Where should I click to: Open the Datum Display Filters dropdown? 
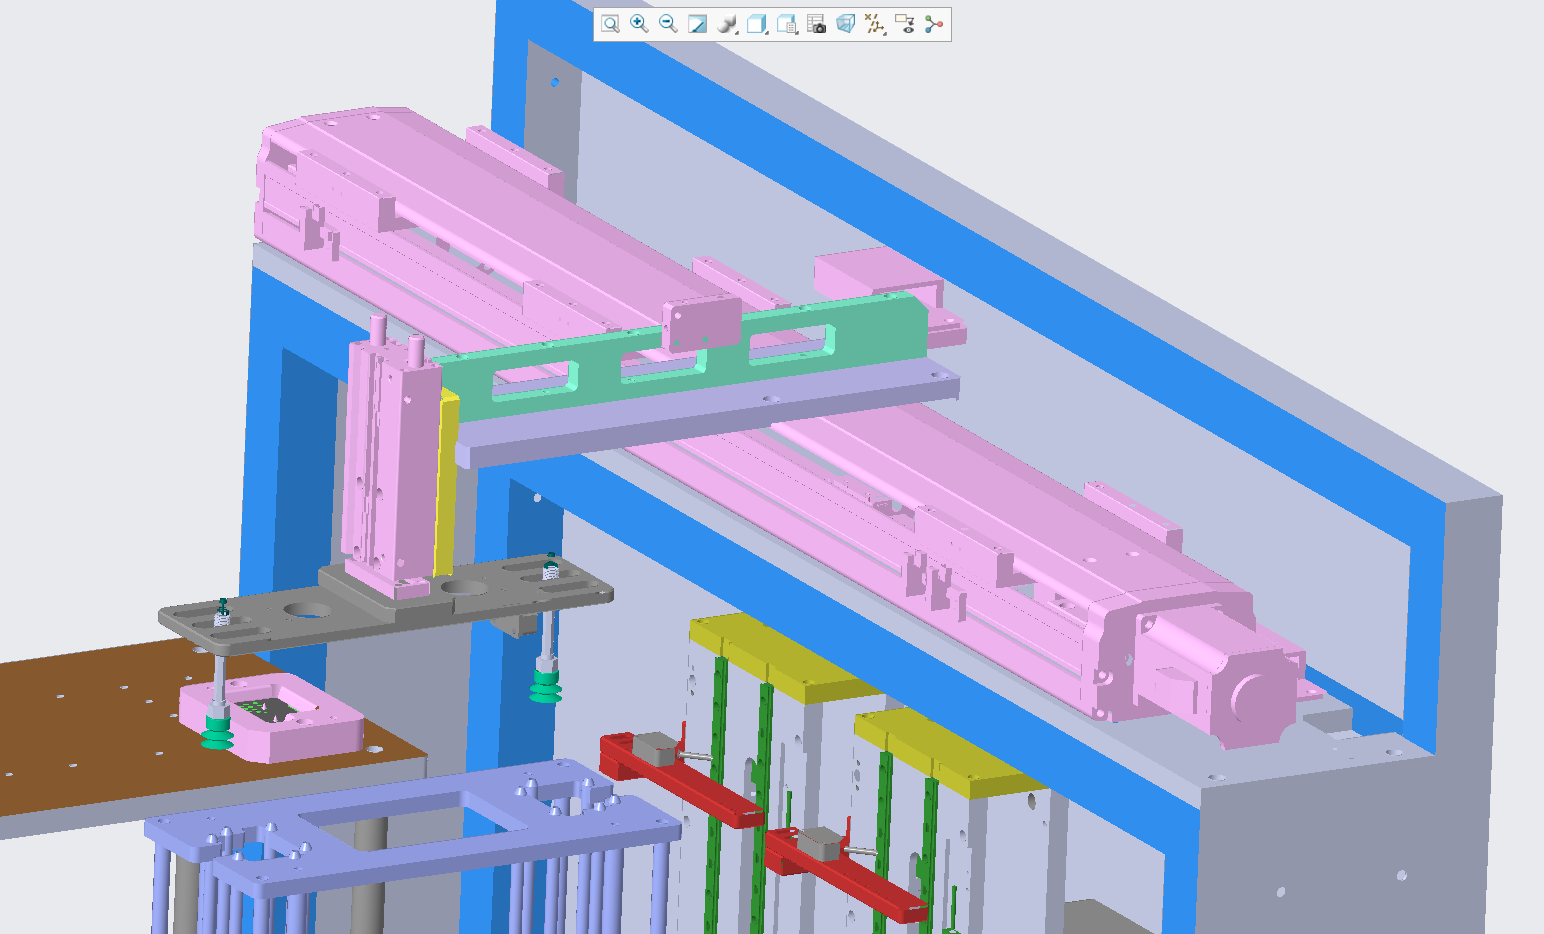875,24
